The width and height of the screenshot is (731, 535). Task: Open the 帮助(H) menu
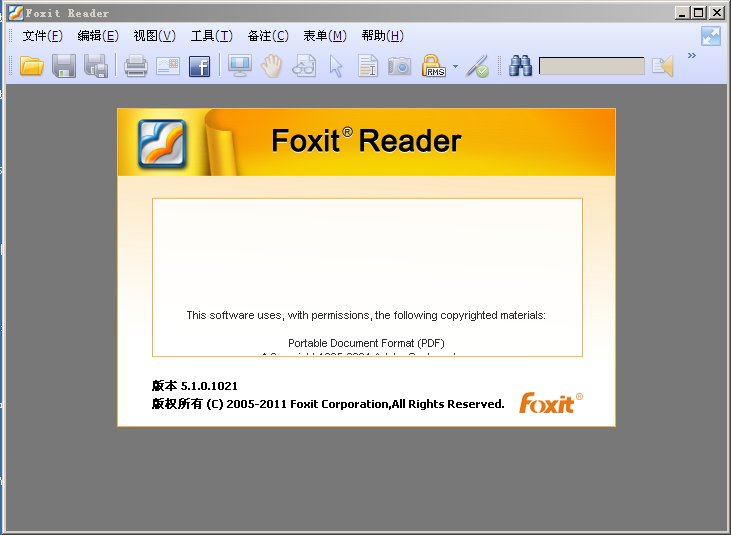(382, 36)
